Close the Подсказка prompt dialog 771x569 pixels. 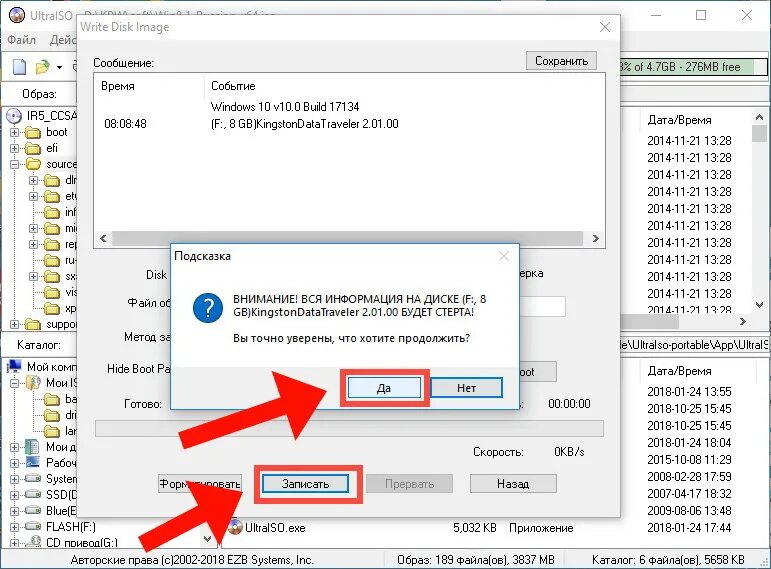point(504,256)
